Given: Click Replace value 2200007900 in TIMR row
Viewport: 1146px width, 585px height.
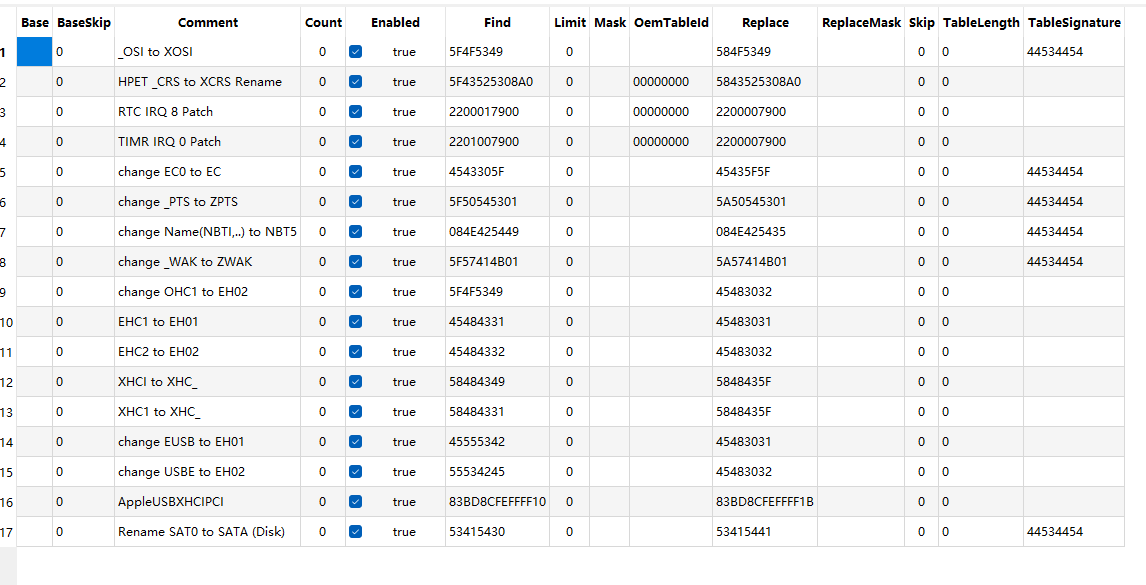Looking at the screenshot, I should click(x=751, y=142).
